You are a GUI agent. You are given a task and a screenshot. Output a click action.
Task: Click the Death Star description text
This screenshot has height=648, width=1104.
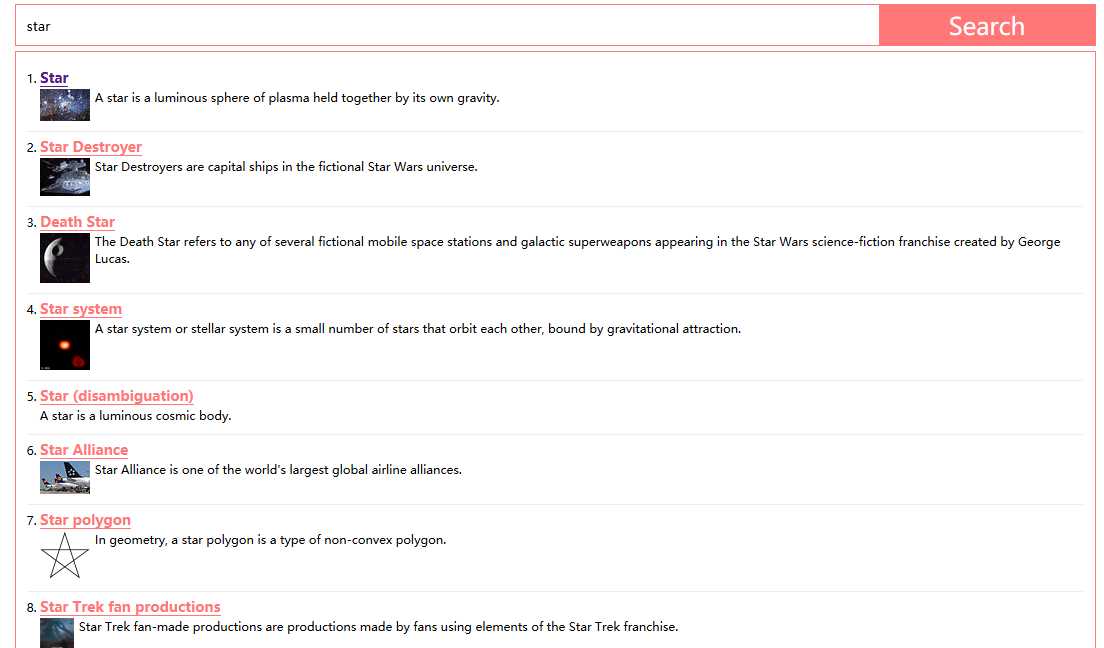pos(577,250)
